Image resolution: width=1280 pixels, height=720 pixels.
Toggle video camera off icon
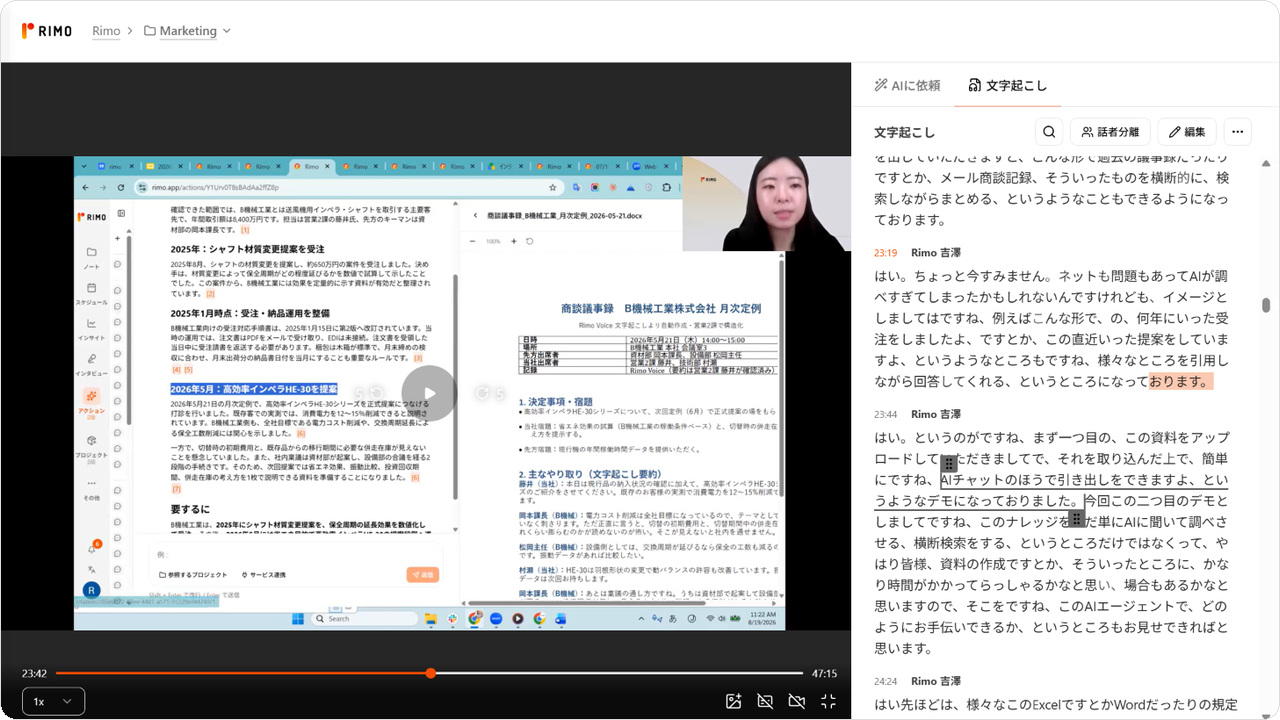click(797, 701)
